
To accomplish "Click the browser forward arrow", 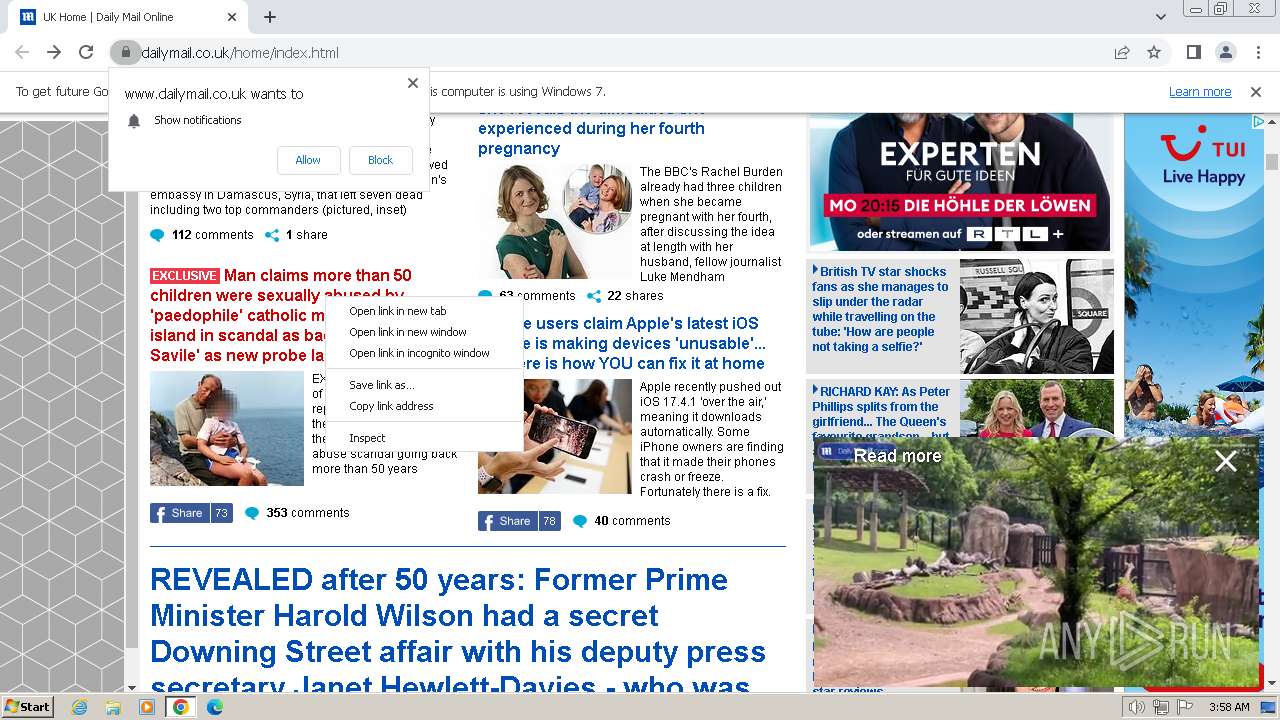I will click(54, 53).
